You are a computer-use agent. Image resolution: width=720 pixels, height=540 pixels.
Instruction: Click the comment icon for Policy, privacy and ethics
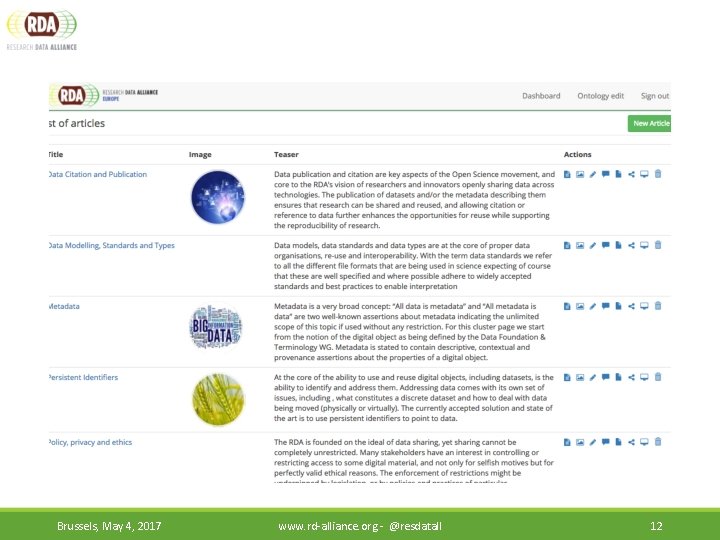pyautogui.click(x=606, y=442)
